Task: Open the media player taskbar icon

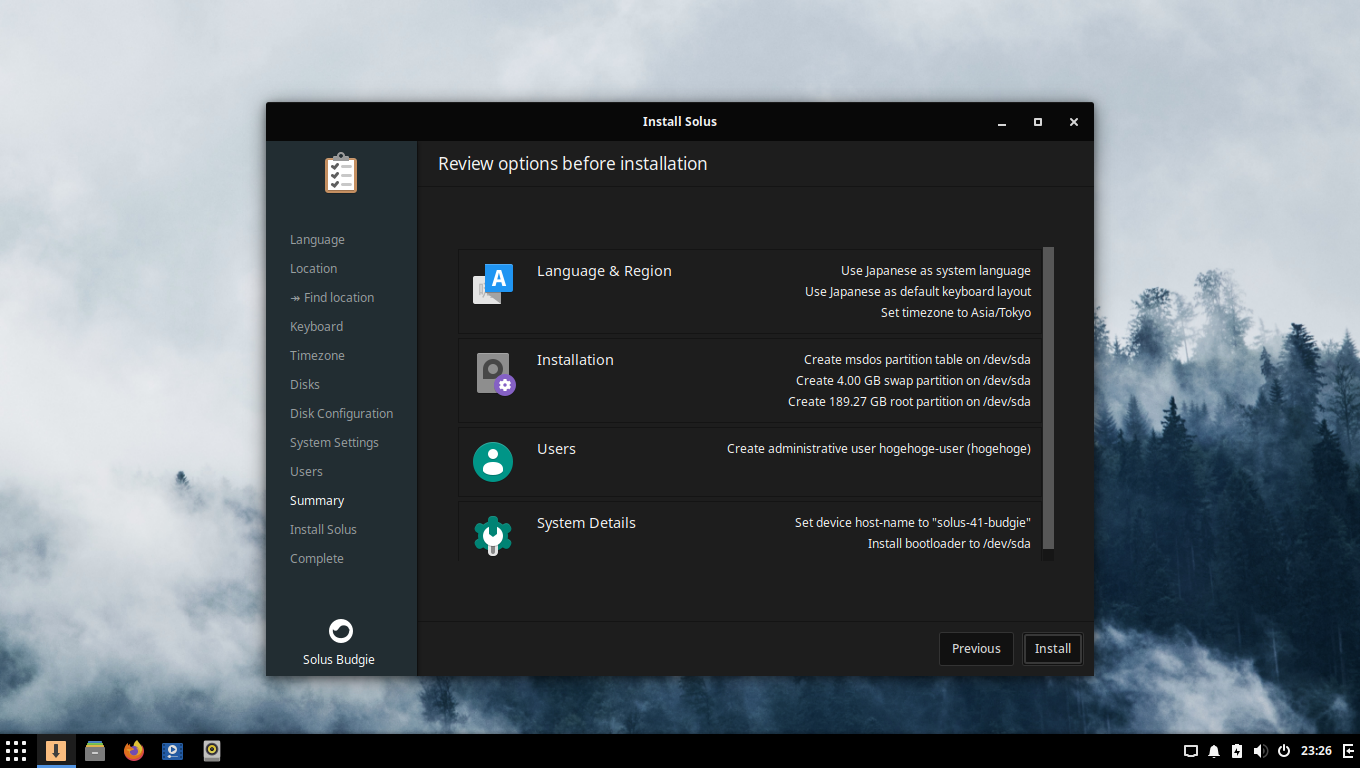Action: click(x=173, y=751)
